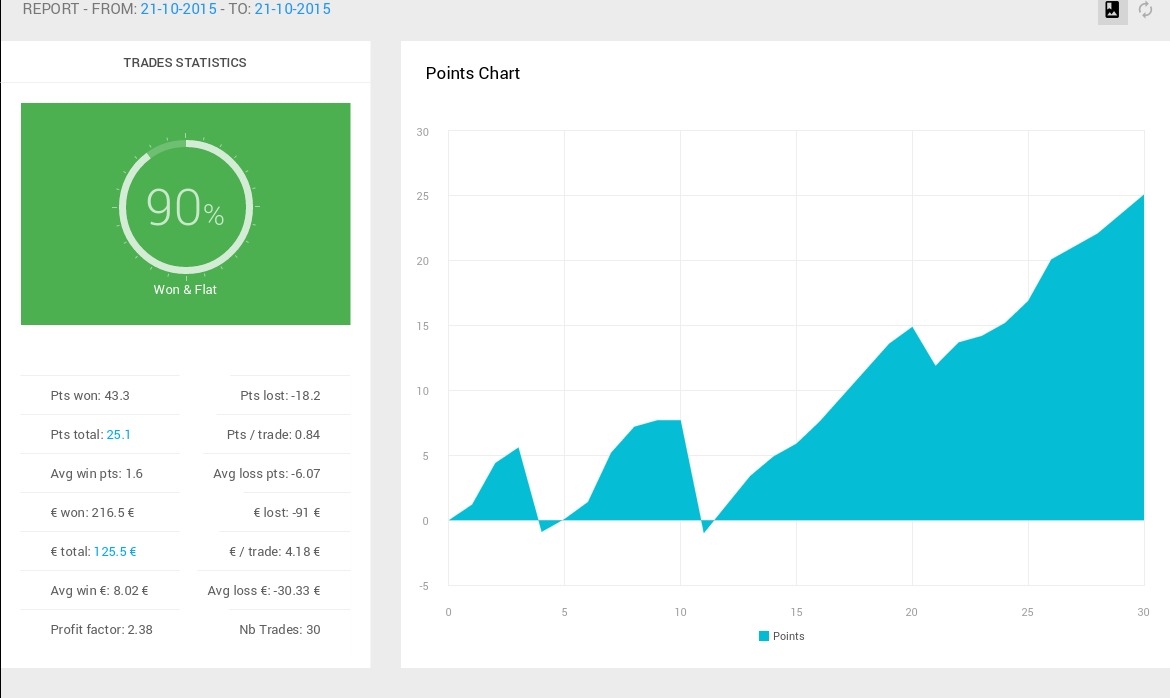The width and height of the screenshot is (1170, 698).
Task: Click the save-as-image icon in report header
Action: point(1112,10)
